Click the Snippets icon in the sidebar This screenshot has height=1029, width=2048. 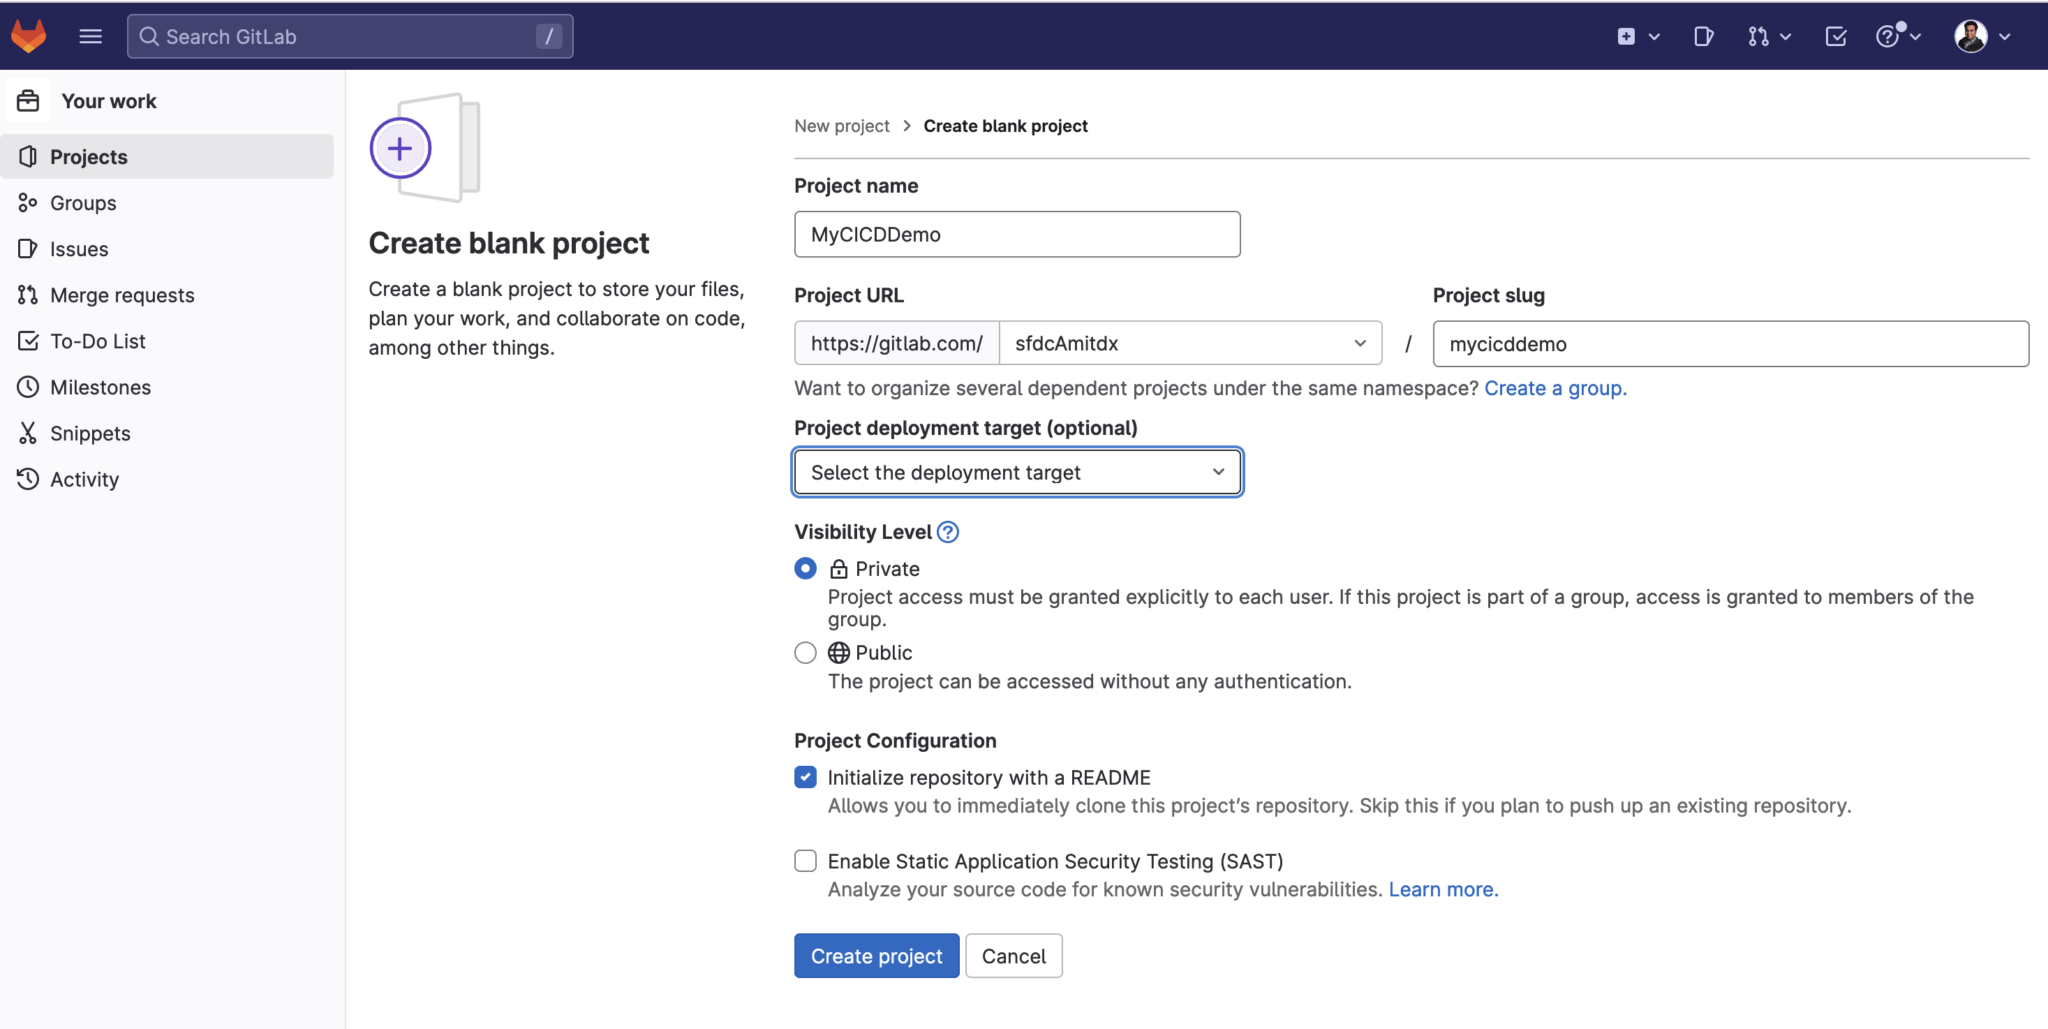click(90, 433)
